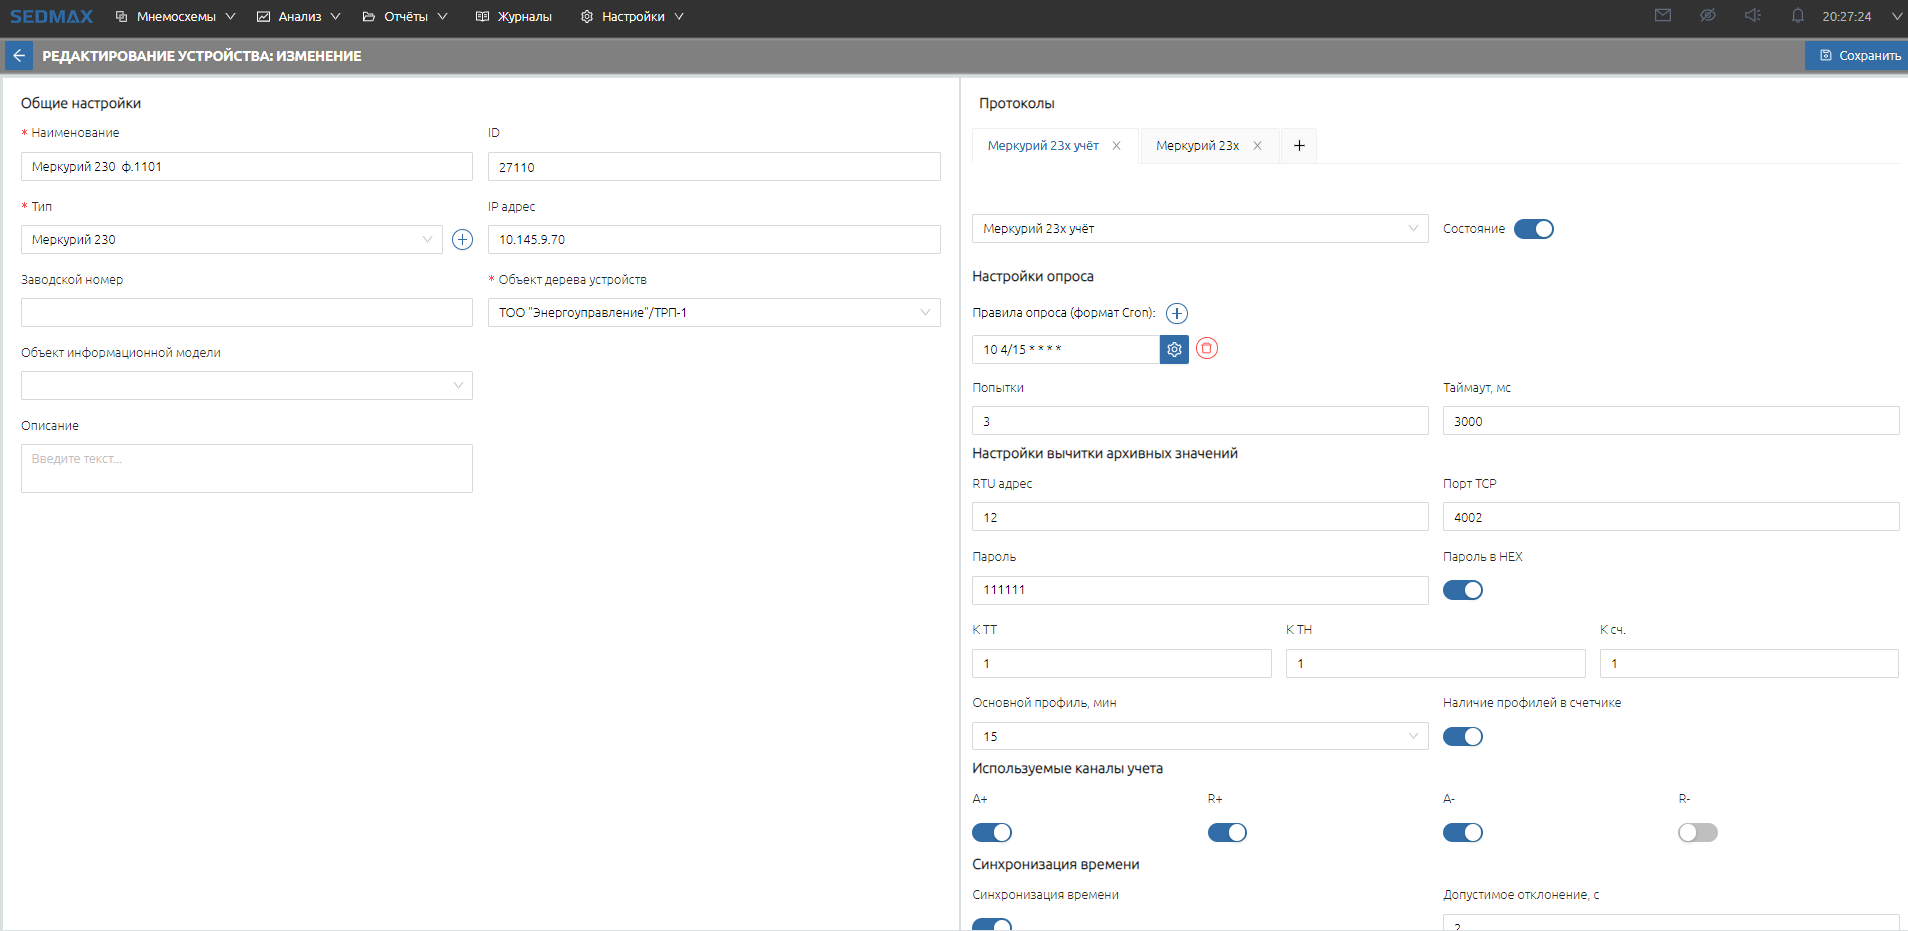Screen dimensions: 1908x931
Task: Click the crossed-eye visibility icon
Action: pyautogui.click(x=1708, y=16)
